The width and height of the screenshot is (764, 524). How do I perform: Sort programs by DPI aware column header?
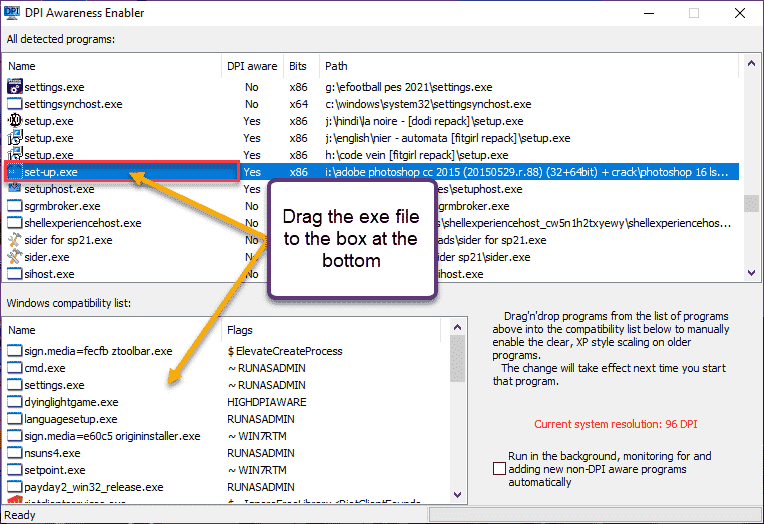252,66
